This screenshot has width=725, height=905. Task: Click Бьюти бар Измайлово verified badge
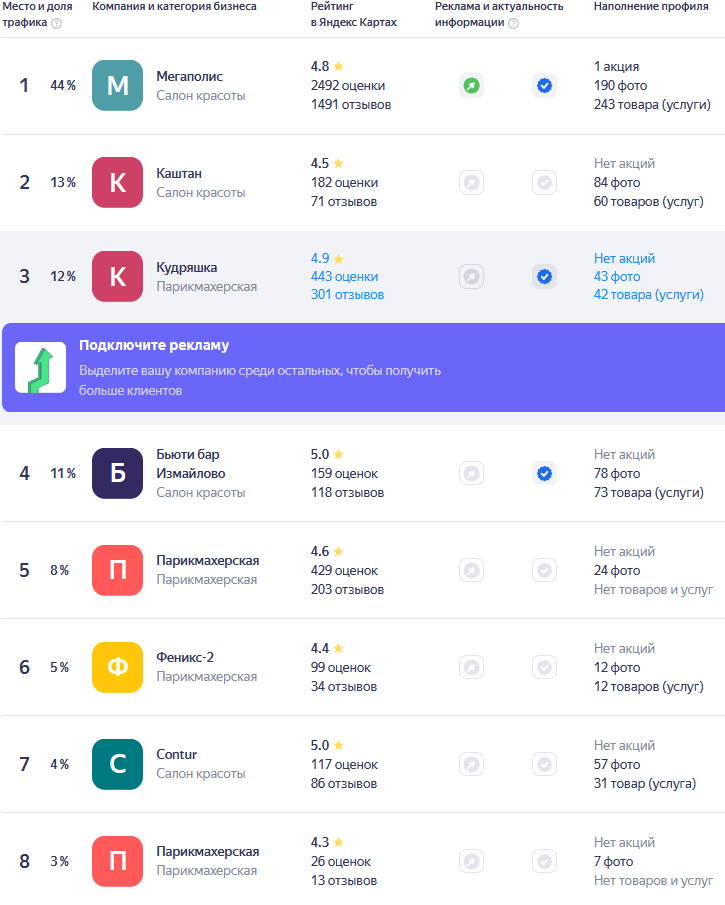click(x=544, y=473)
